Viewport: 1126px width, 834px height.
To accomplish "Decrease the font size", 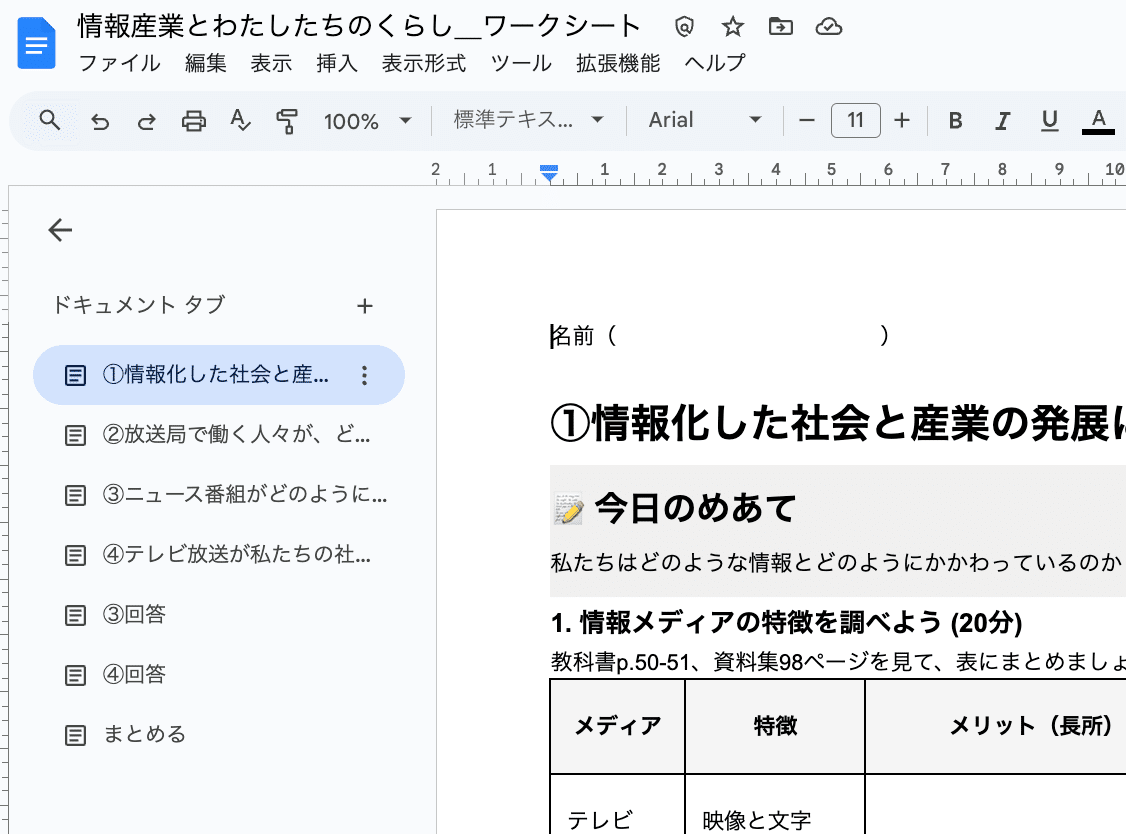I will (x=806, y=121).
